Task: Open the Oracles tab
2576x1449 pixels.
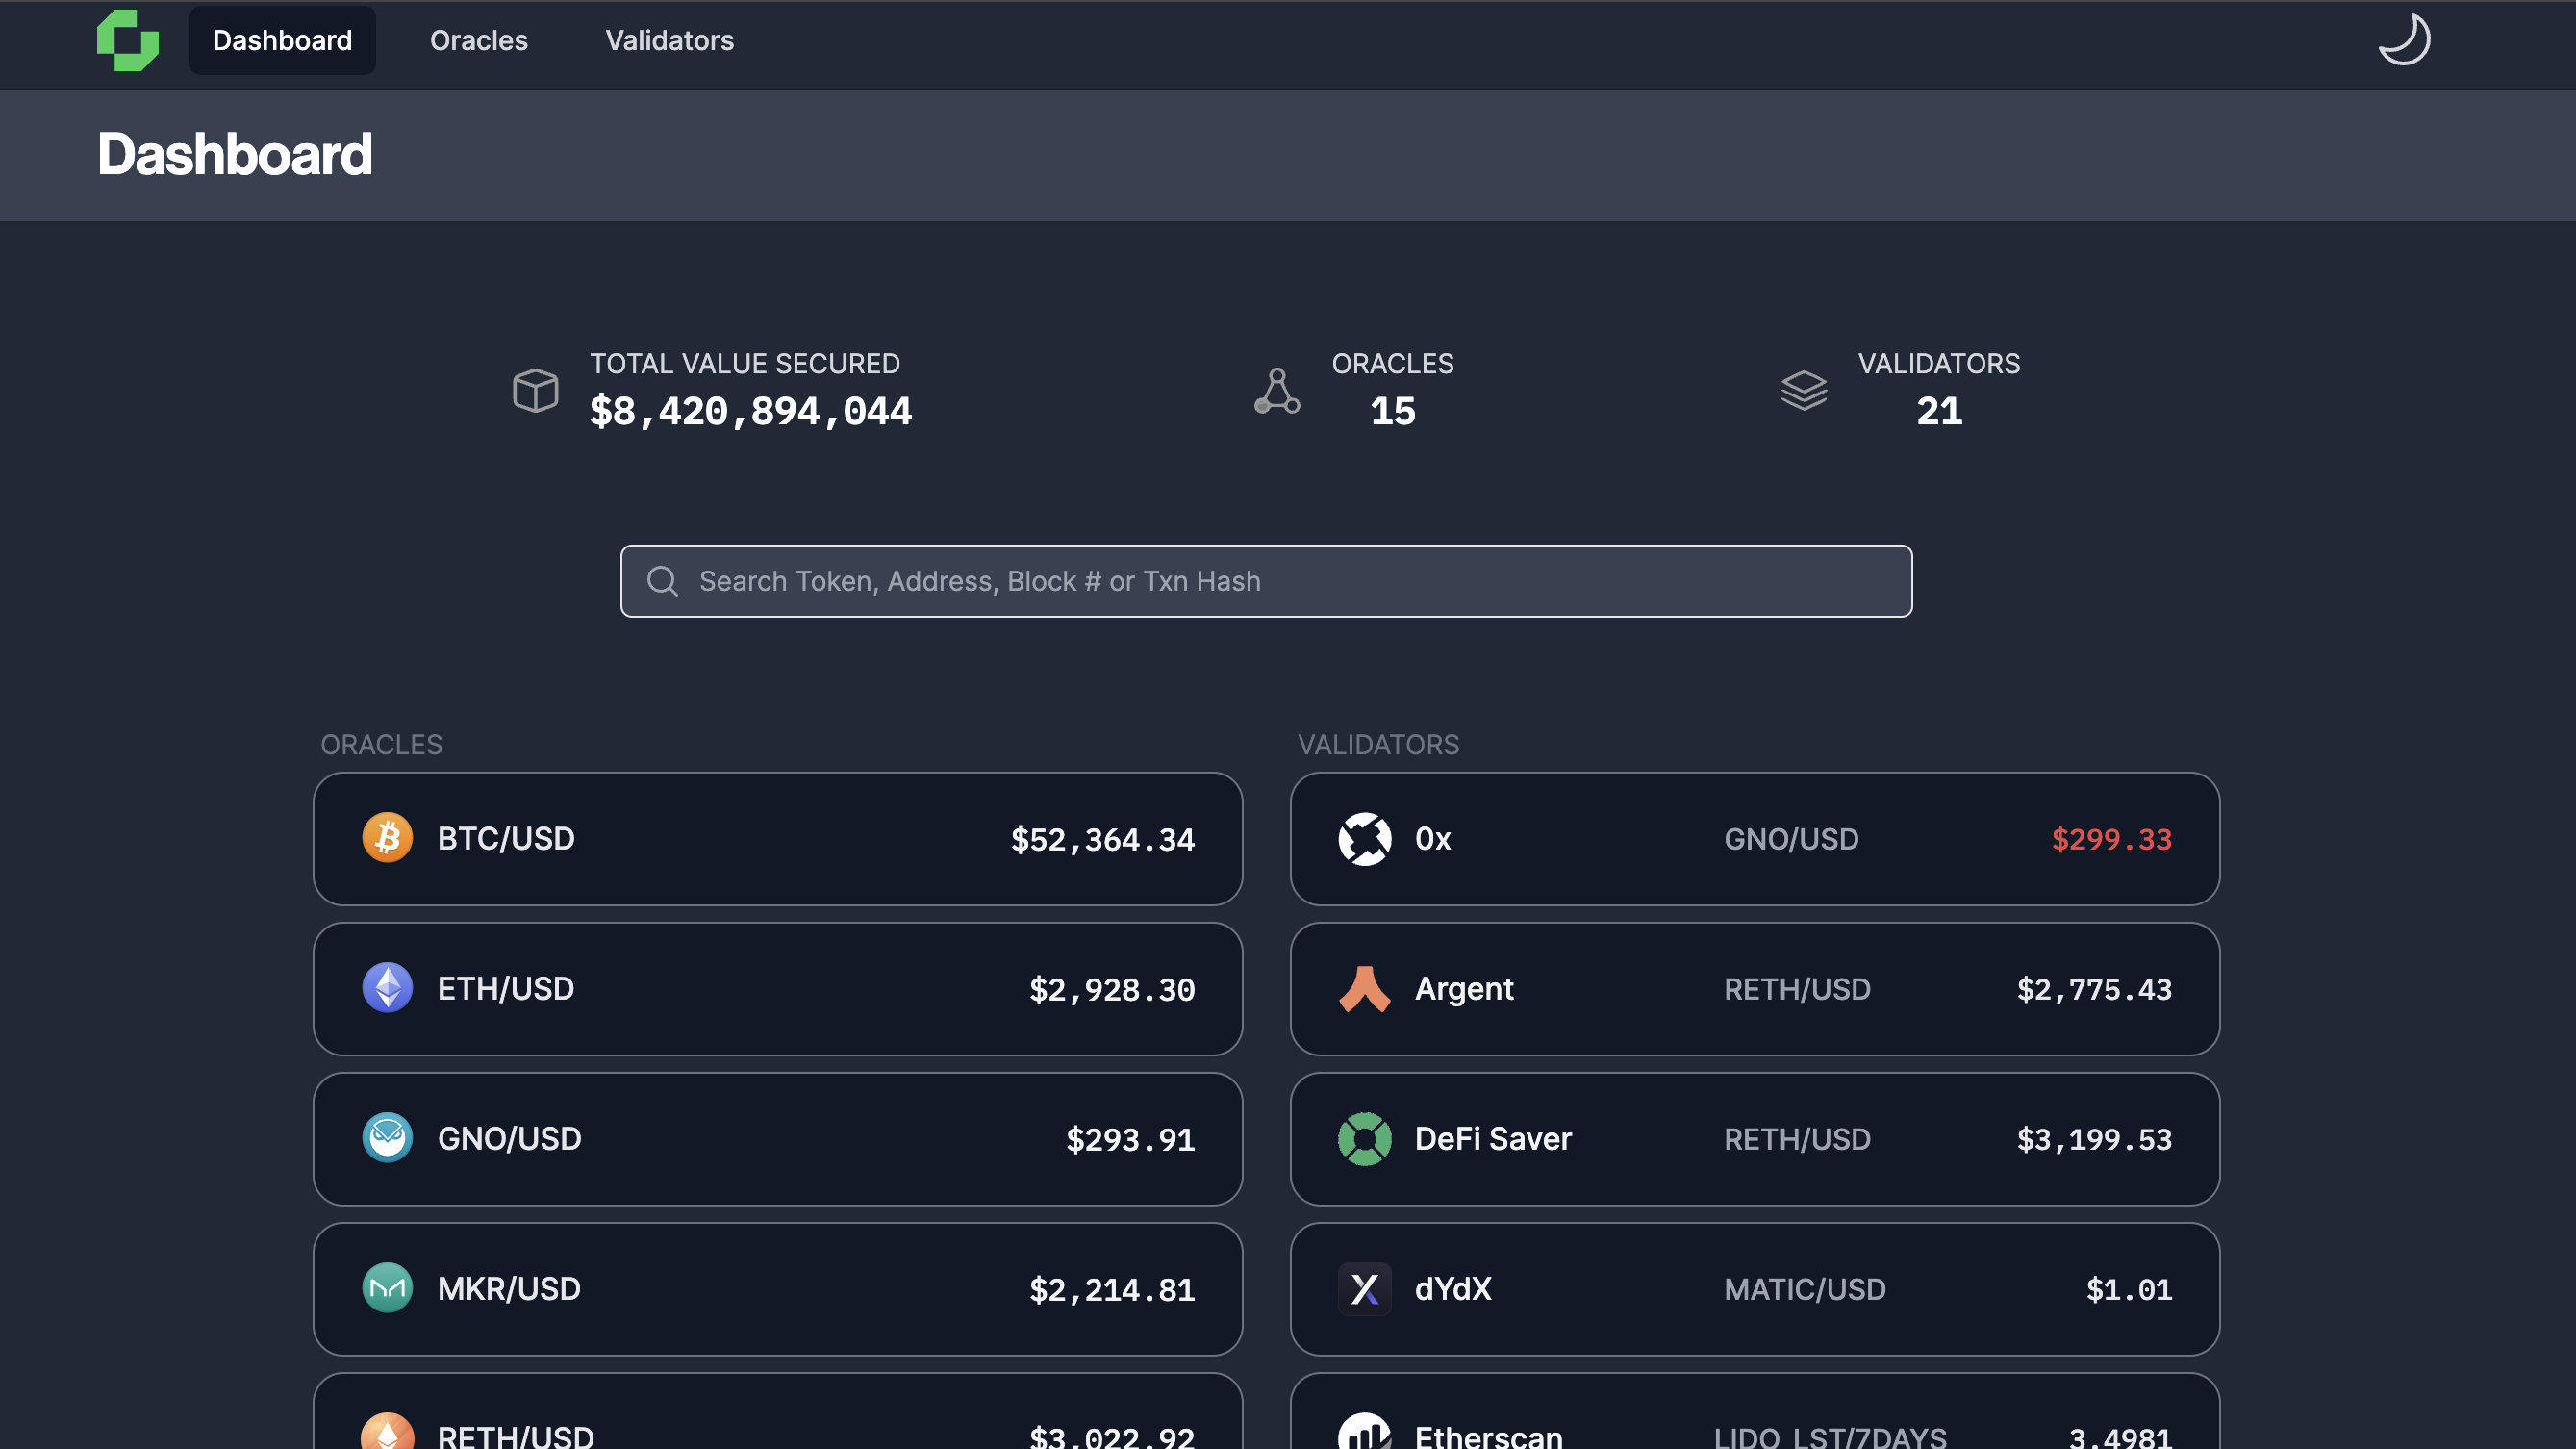Action: click(x=478, y=40)
